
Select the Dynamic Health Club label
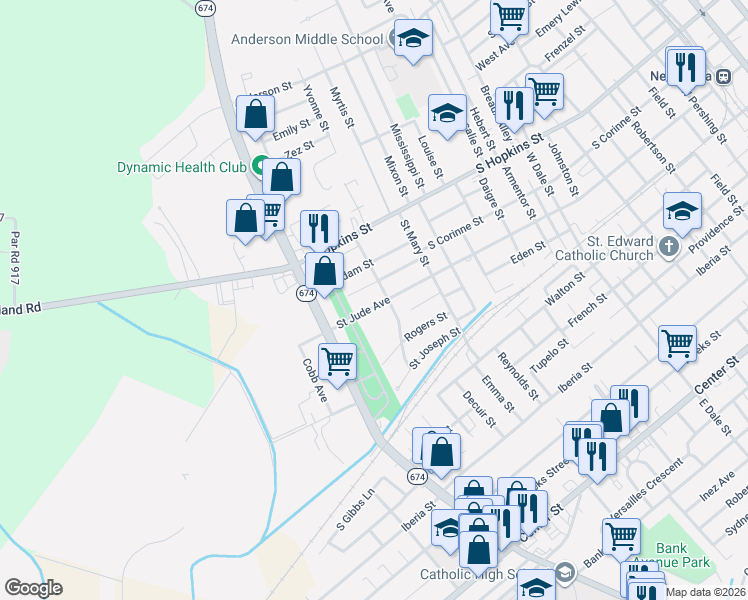coord(182,167)
